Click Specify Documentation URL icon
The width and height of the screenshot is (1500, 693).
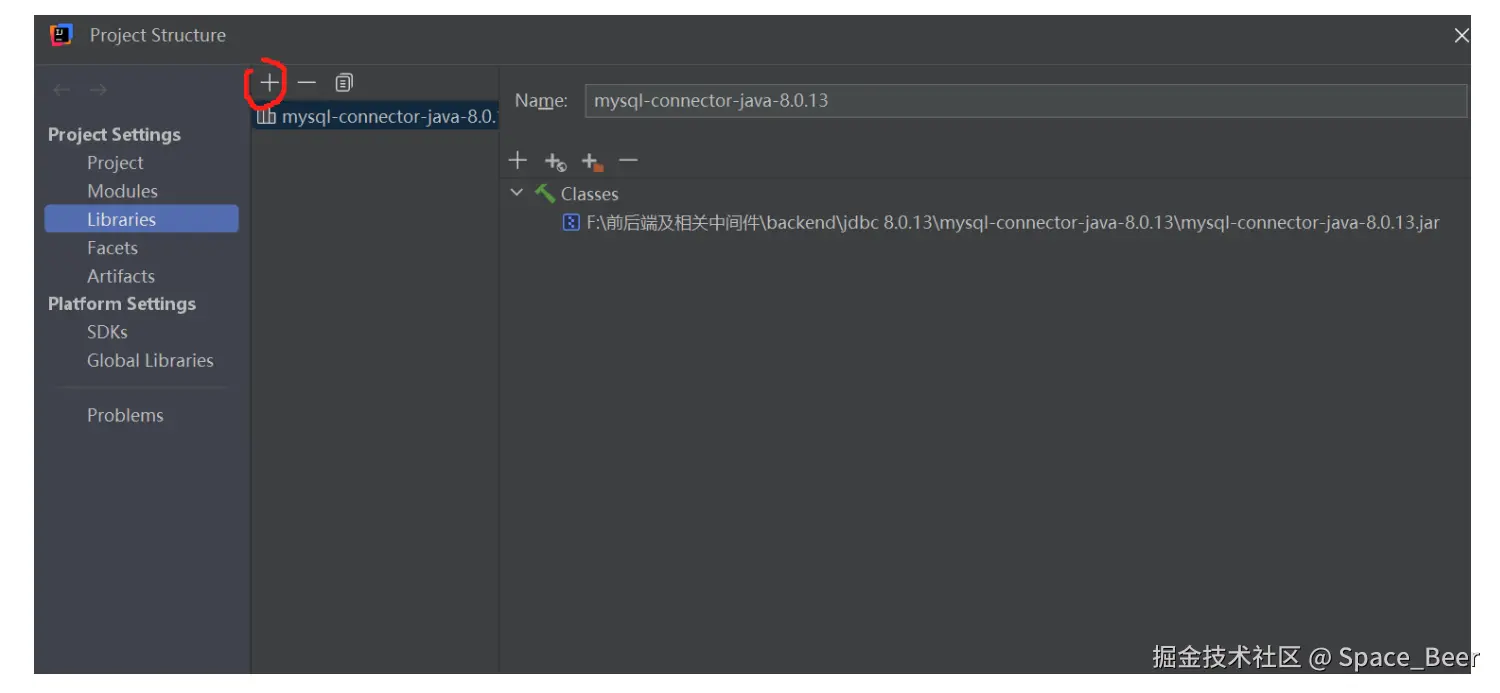[x=555, y=161]
